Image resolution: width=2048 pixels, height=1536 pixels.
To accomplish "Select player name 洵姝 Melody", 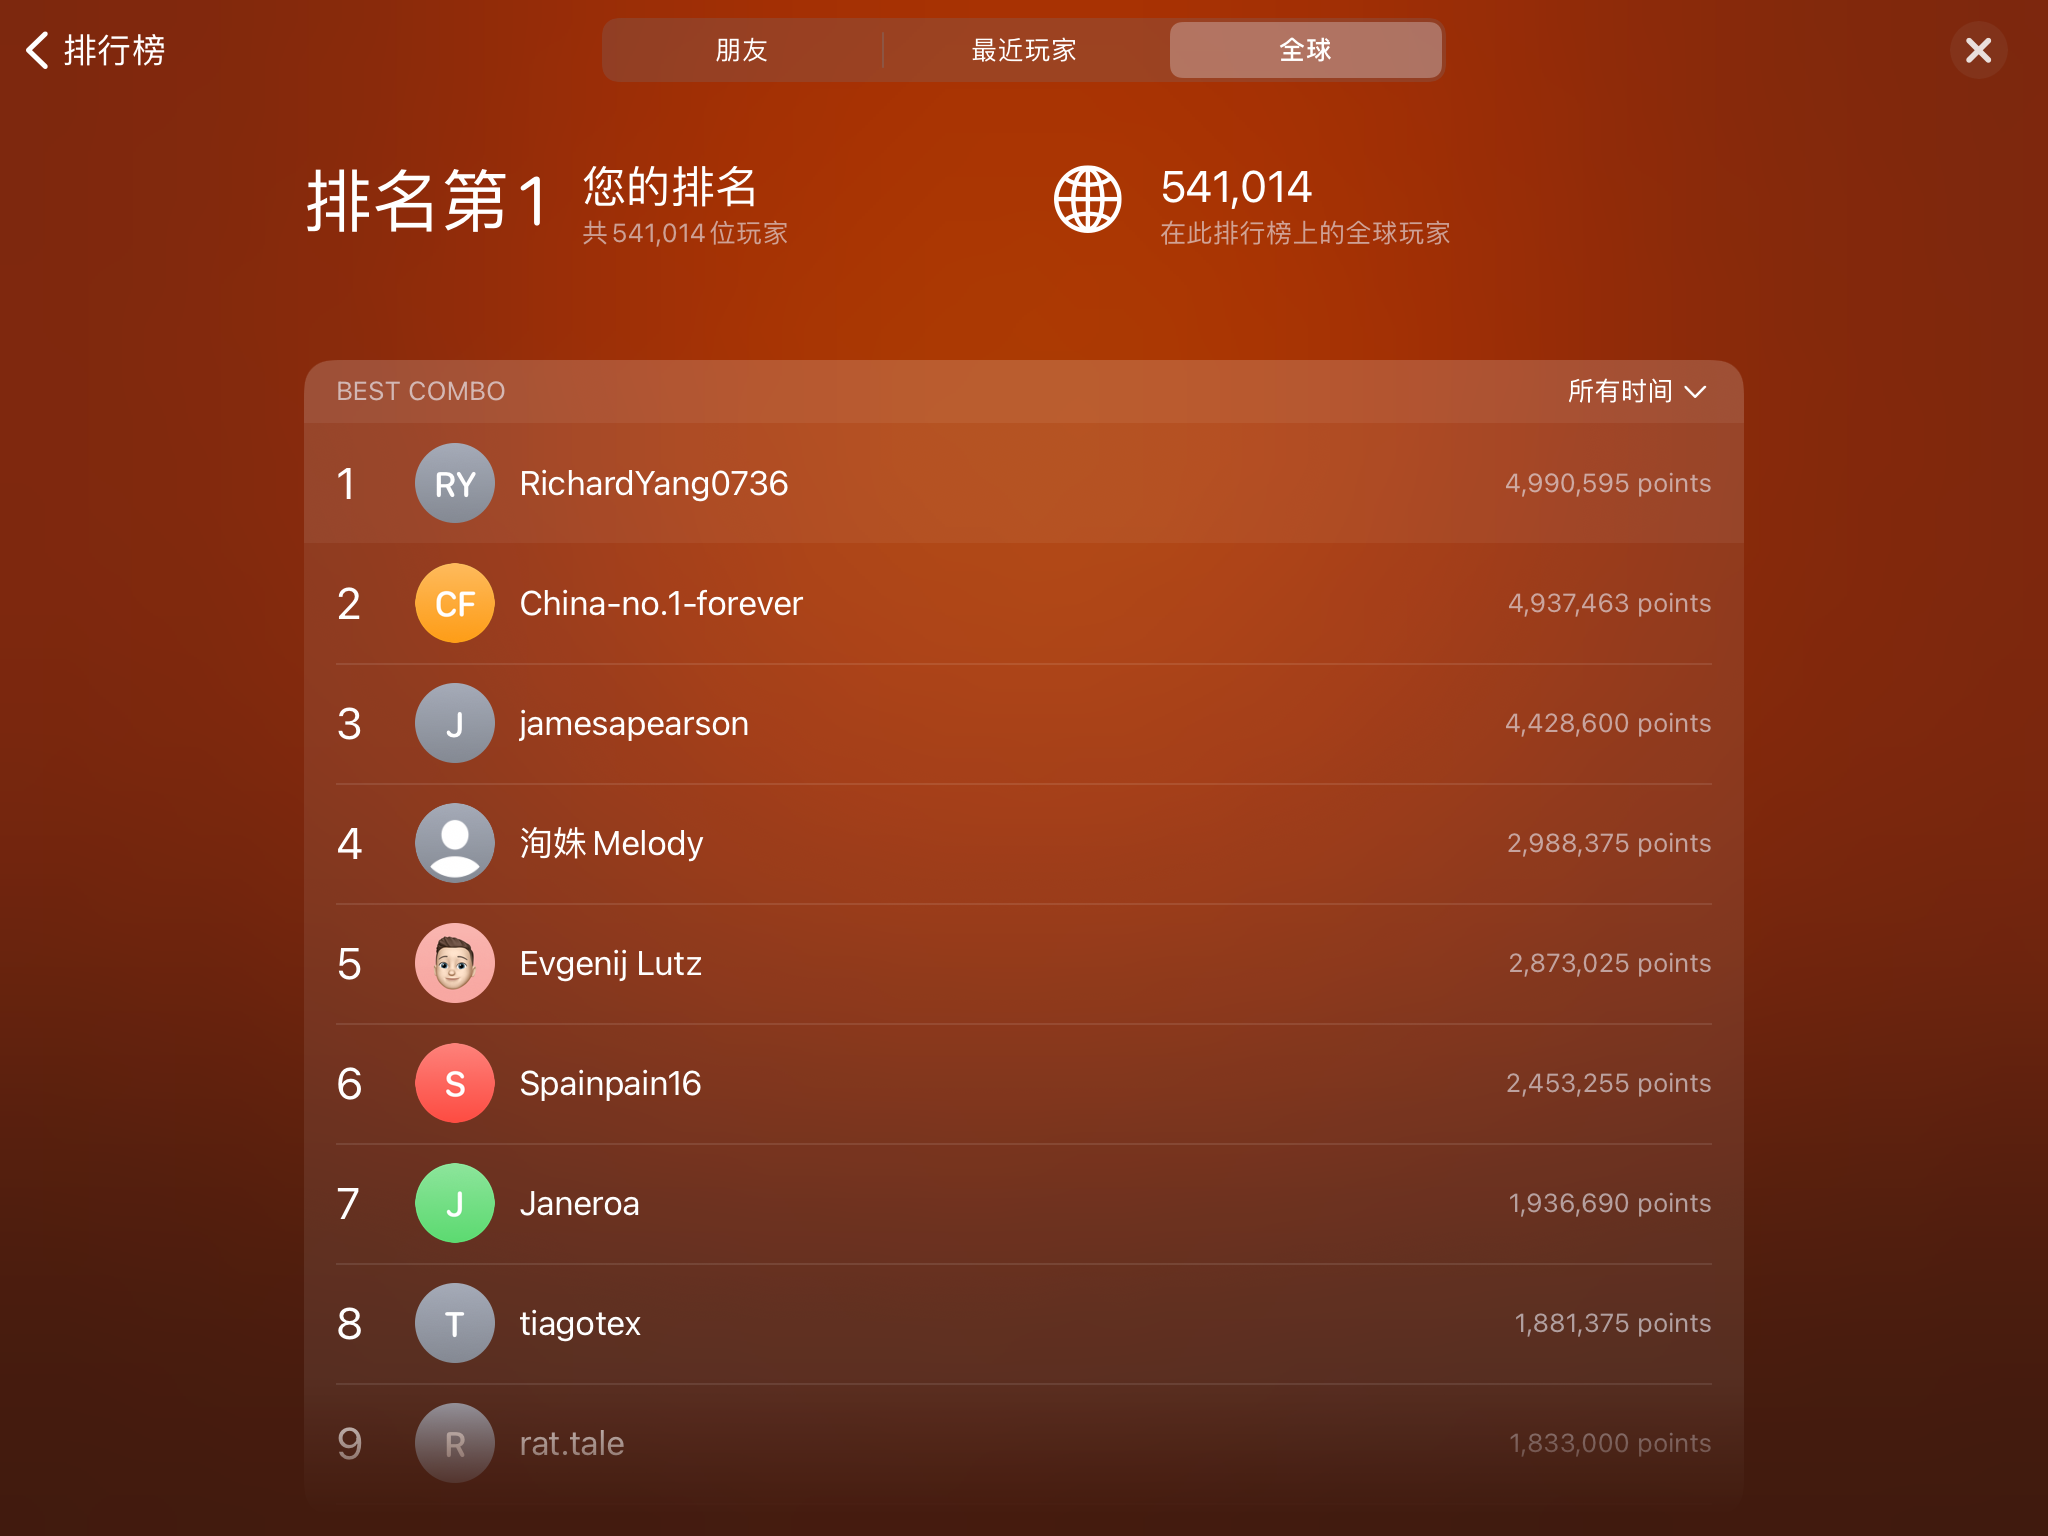I will [611, 843].
